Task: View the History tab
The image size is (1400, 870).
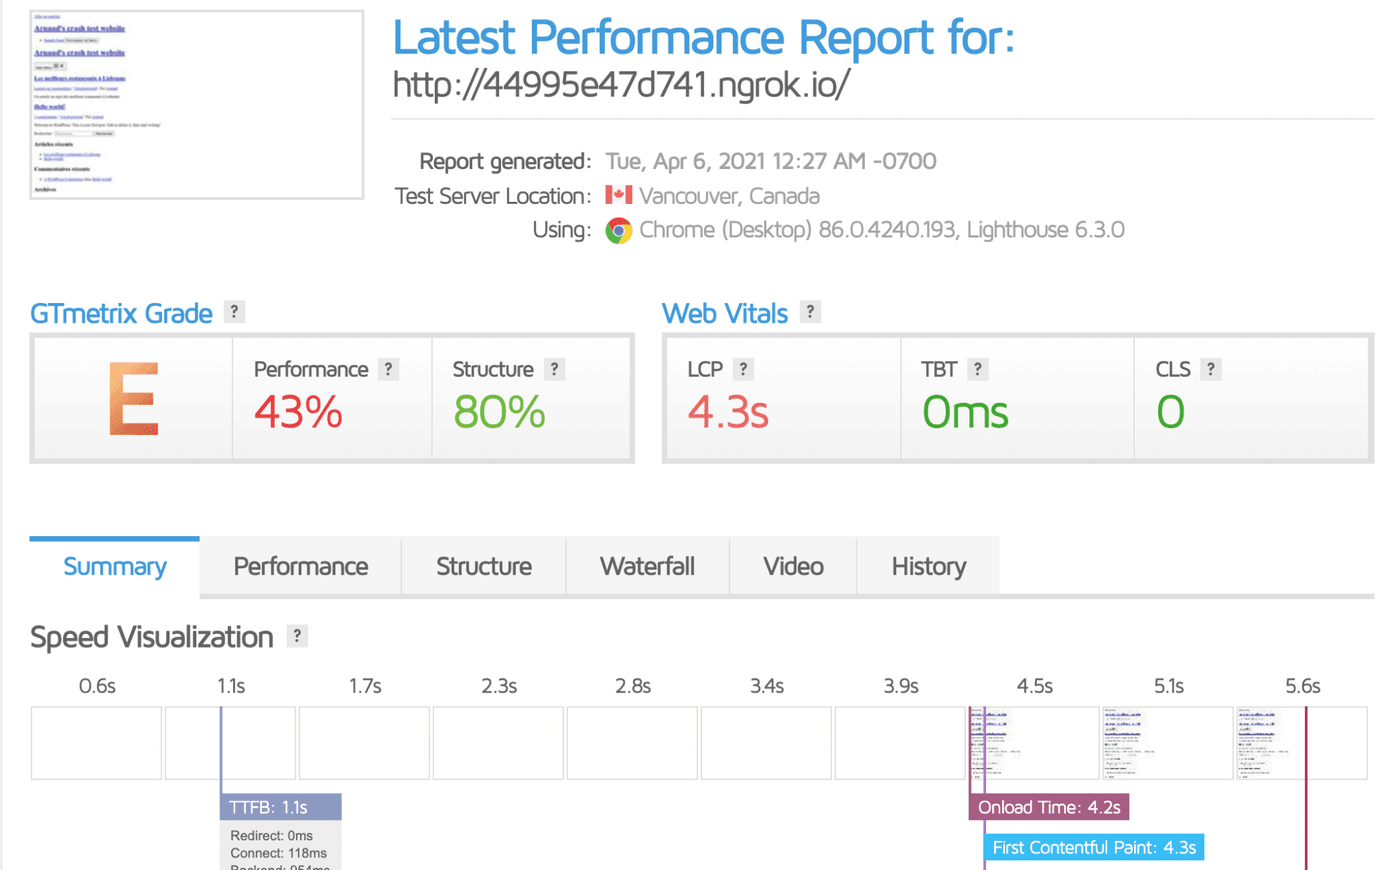Action: point(928,566)
